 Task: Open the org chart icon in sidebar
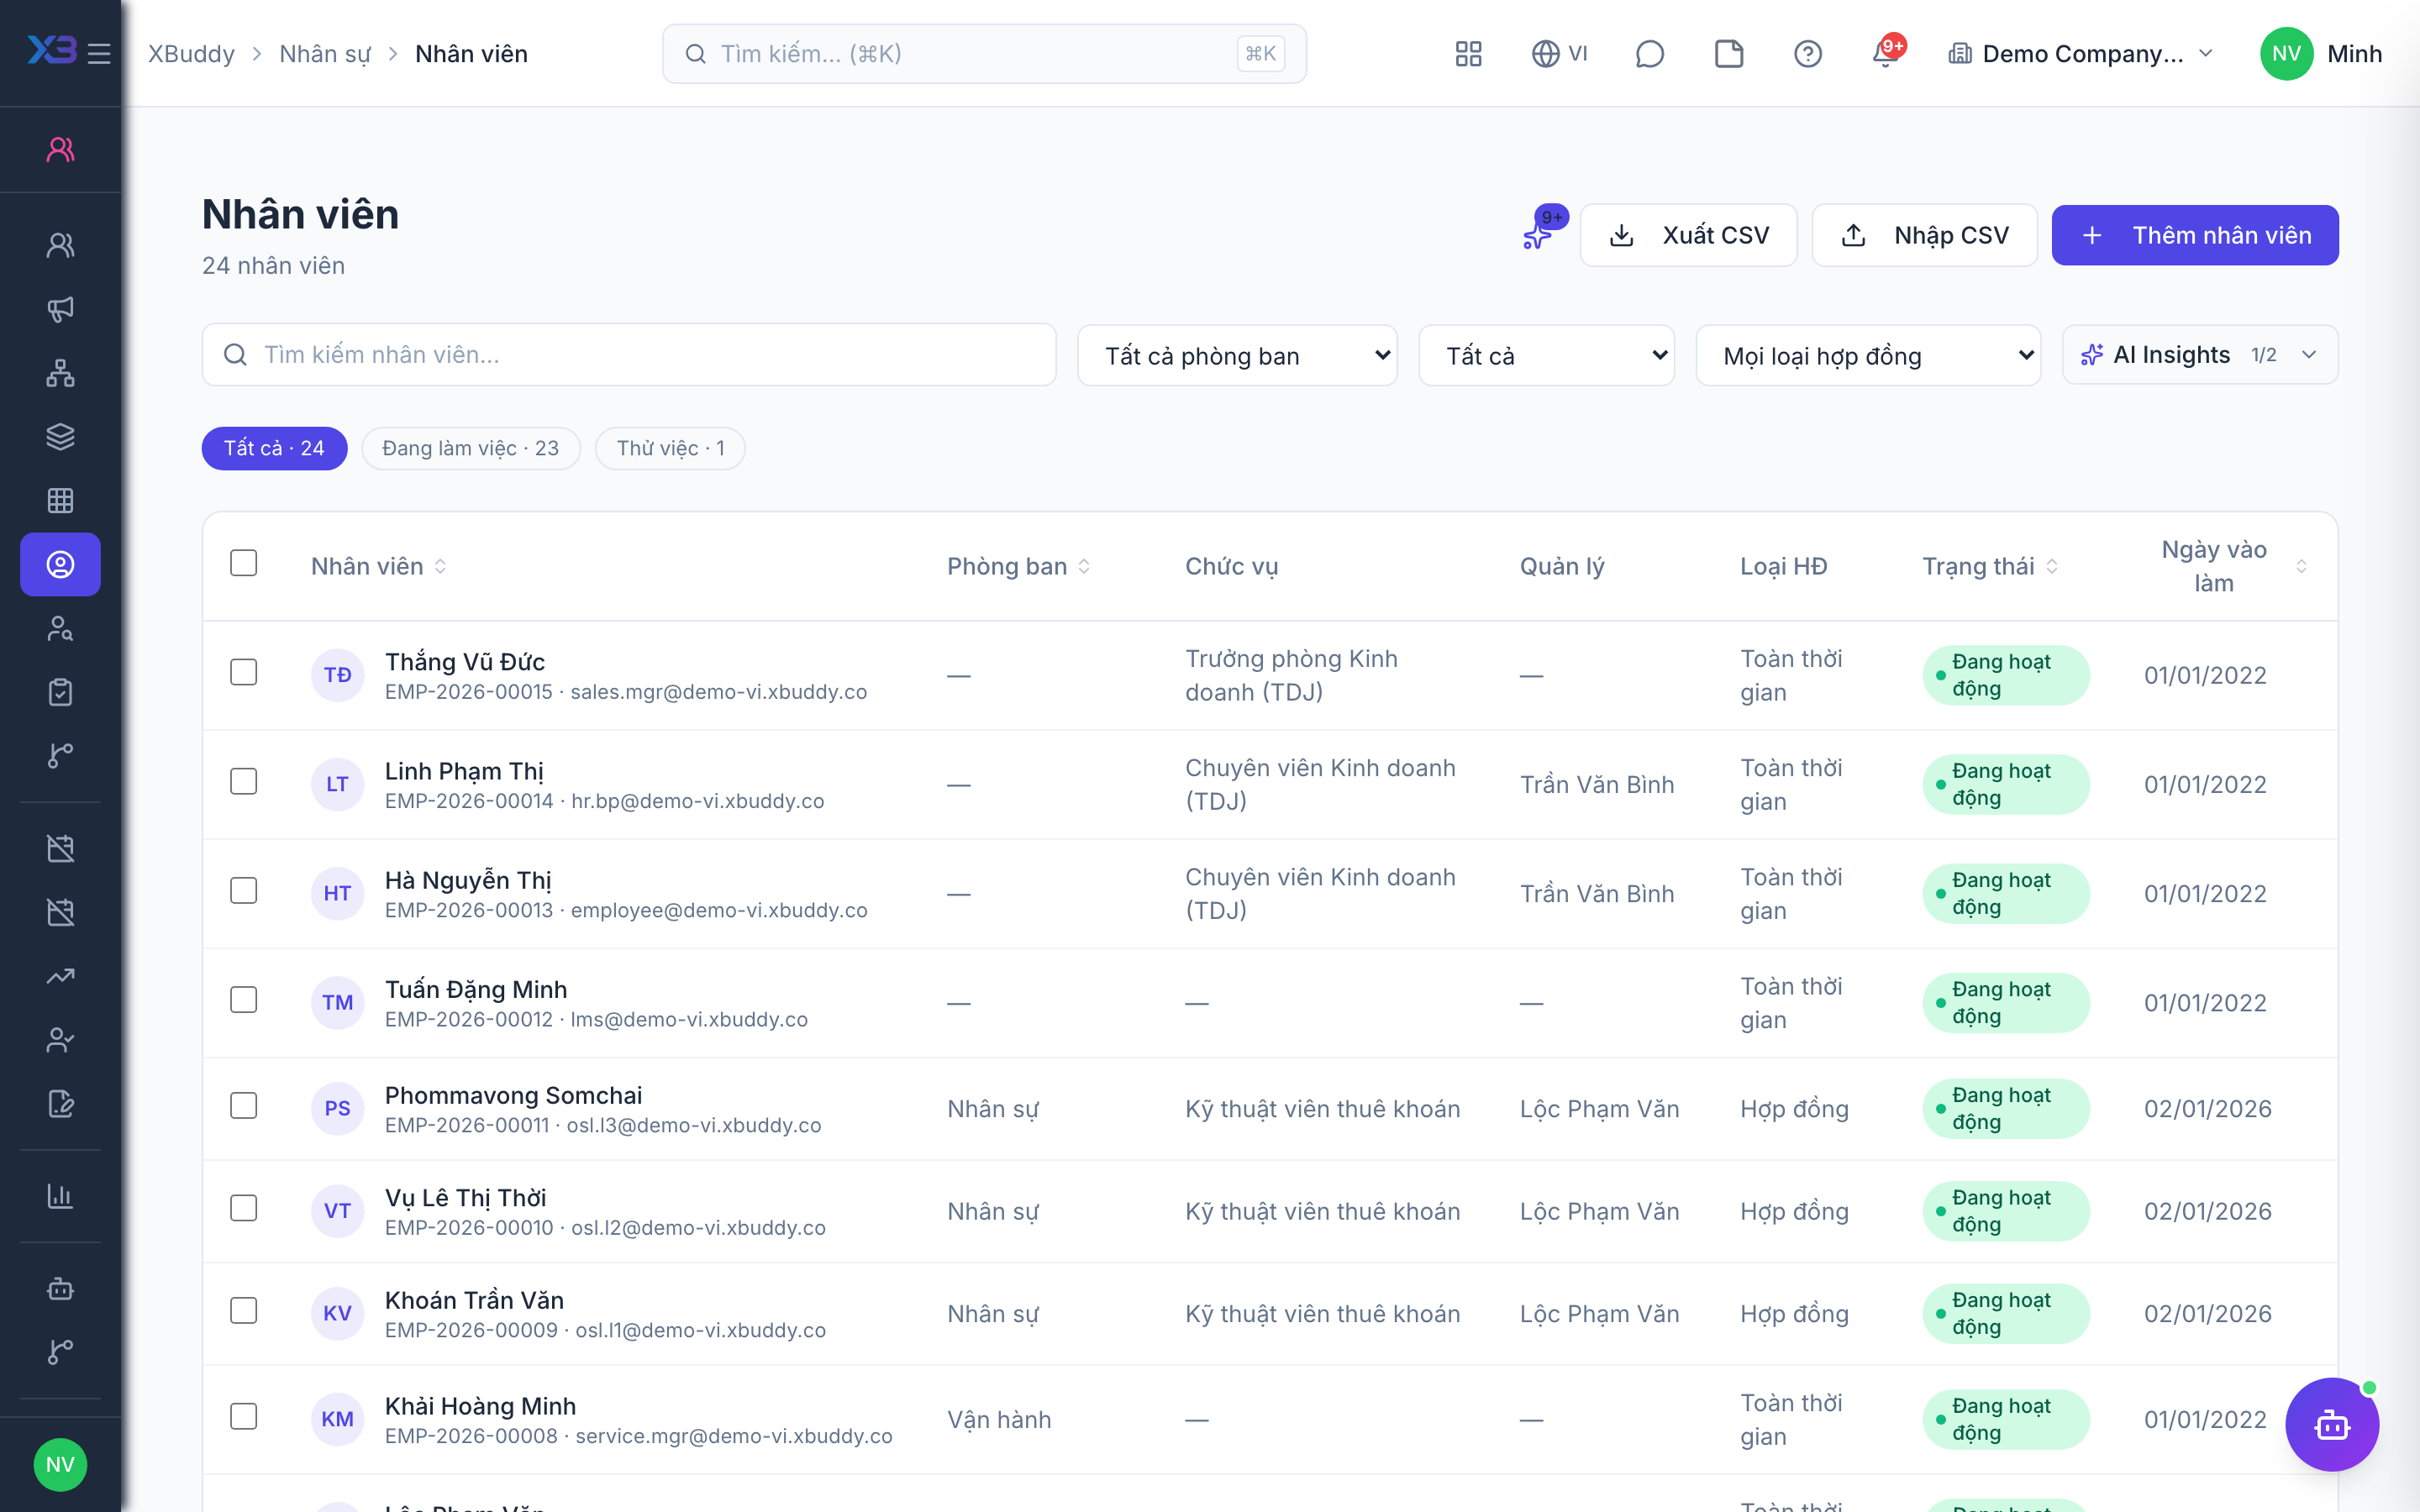pyautogui.click(x=61, y=373)
